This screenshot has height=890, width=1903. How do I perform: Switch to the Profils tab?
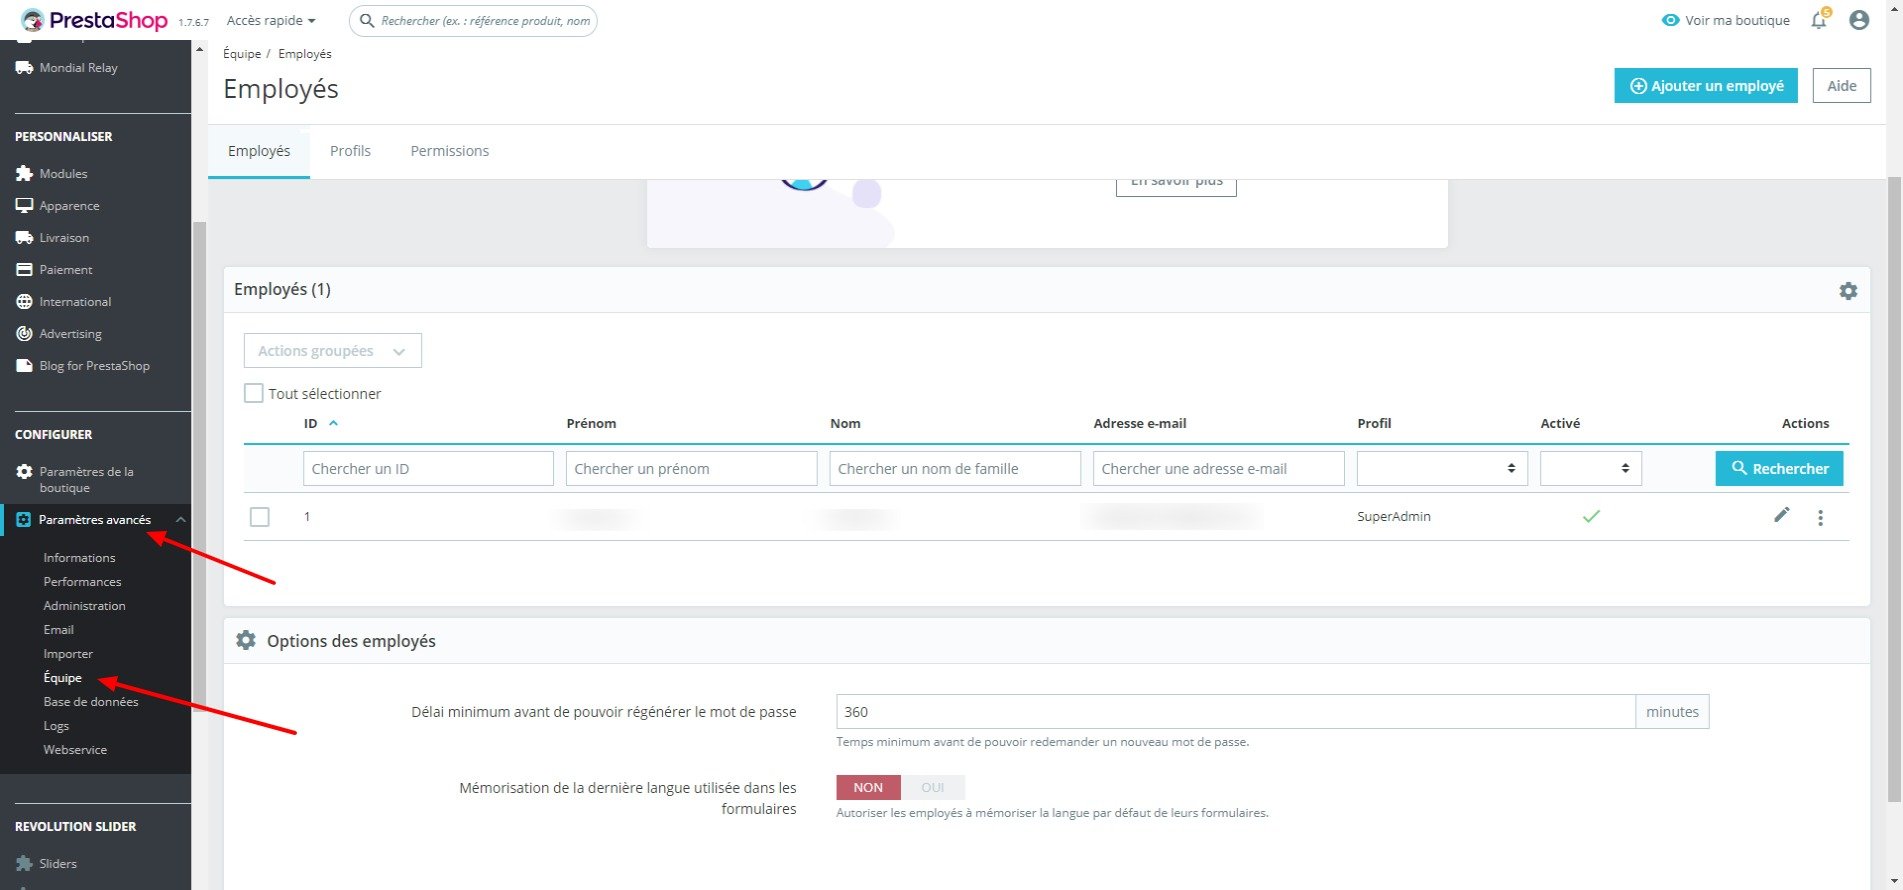point(350,151)
